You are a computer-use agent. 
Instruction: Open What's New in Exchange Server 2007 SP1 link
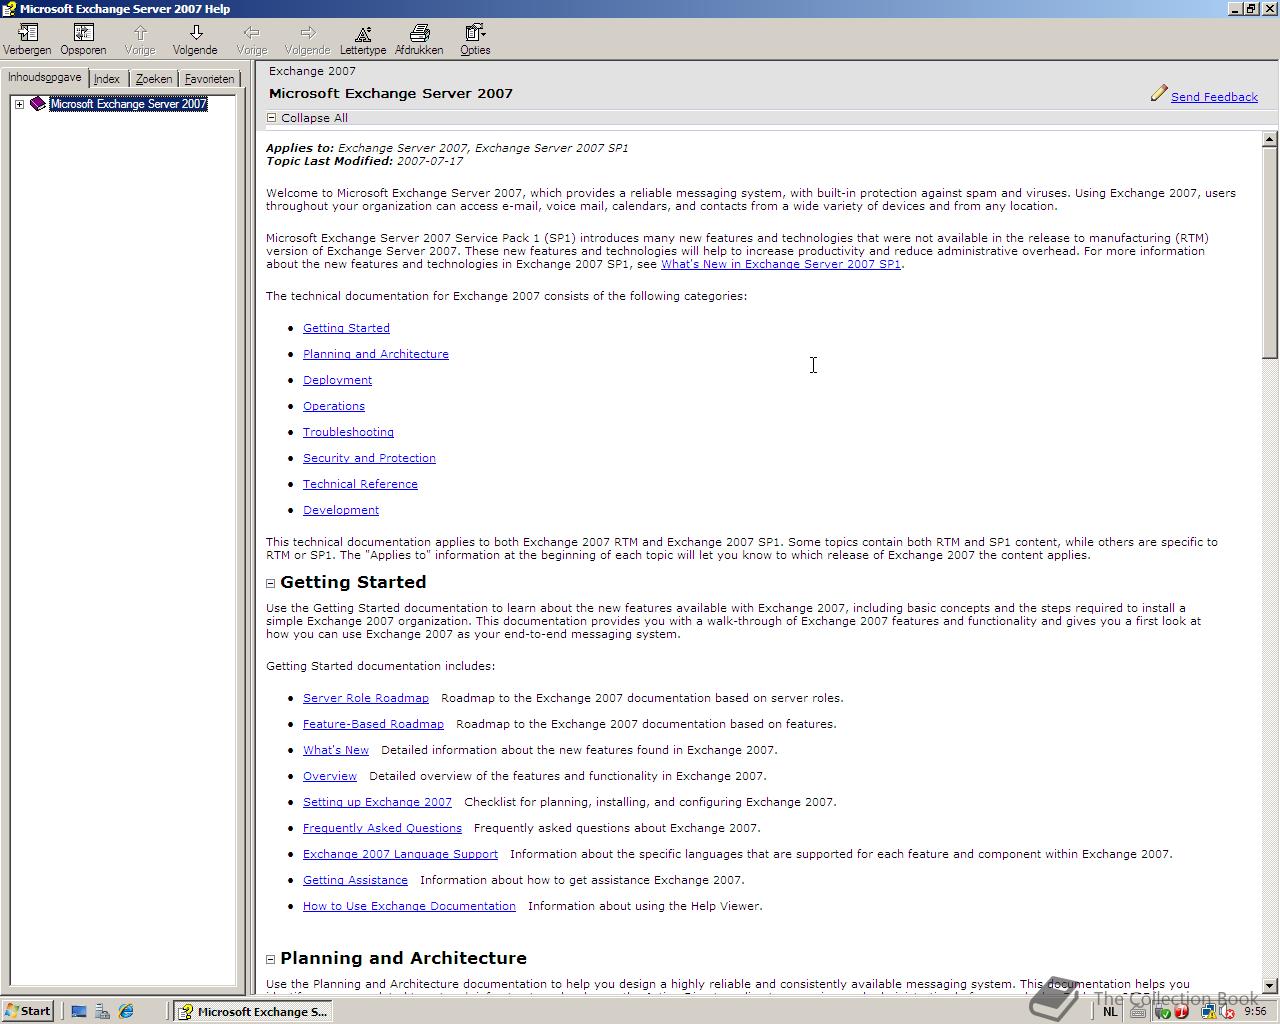point(780,264)
